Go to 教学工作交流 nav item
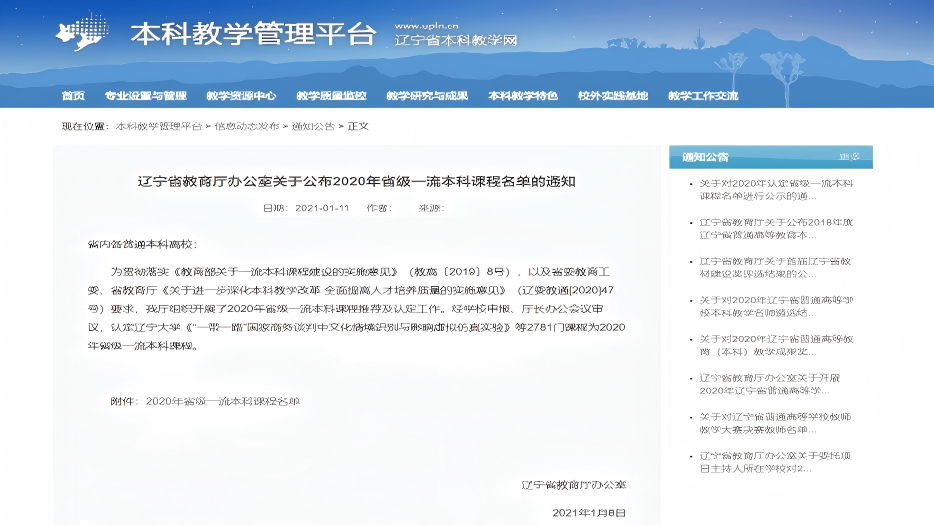934x525 pixels. point(703,96)
